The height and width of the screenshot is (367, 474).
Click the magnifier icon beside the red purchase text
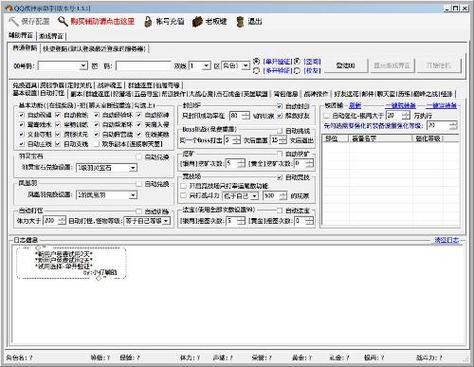click(x=63, y=22)
